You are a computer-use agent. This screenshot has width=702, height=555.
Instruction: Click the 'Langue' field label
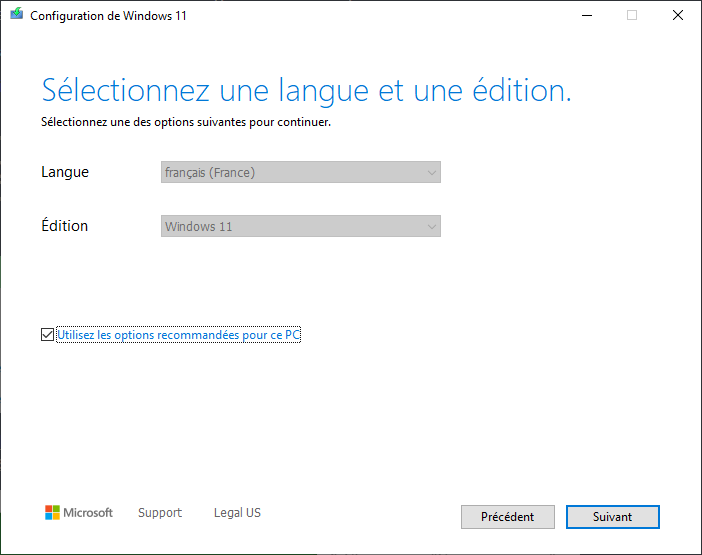[x=65, y=172]
